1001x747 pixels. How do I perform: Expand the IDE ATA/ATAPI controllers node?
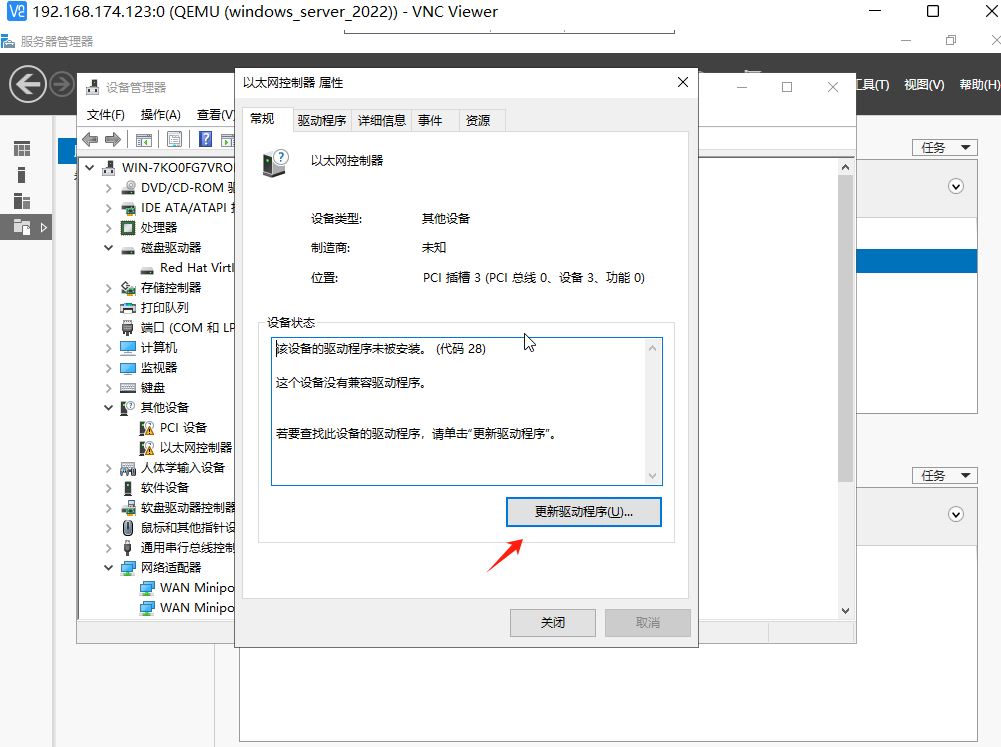(109, 208)
